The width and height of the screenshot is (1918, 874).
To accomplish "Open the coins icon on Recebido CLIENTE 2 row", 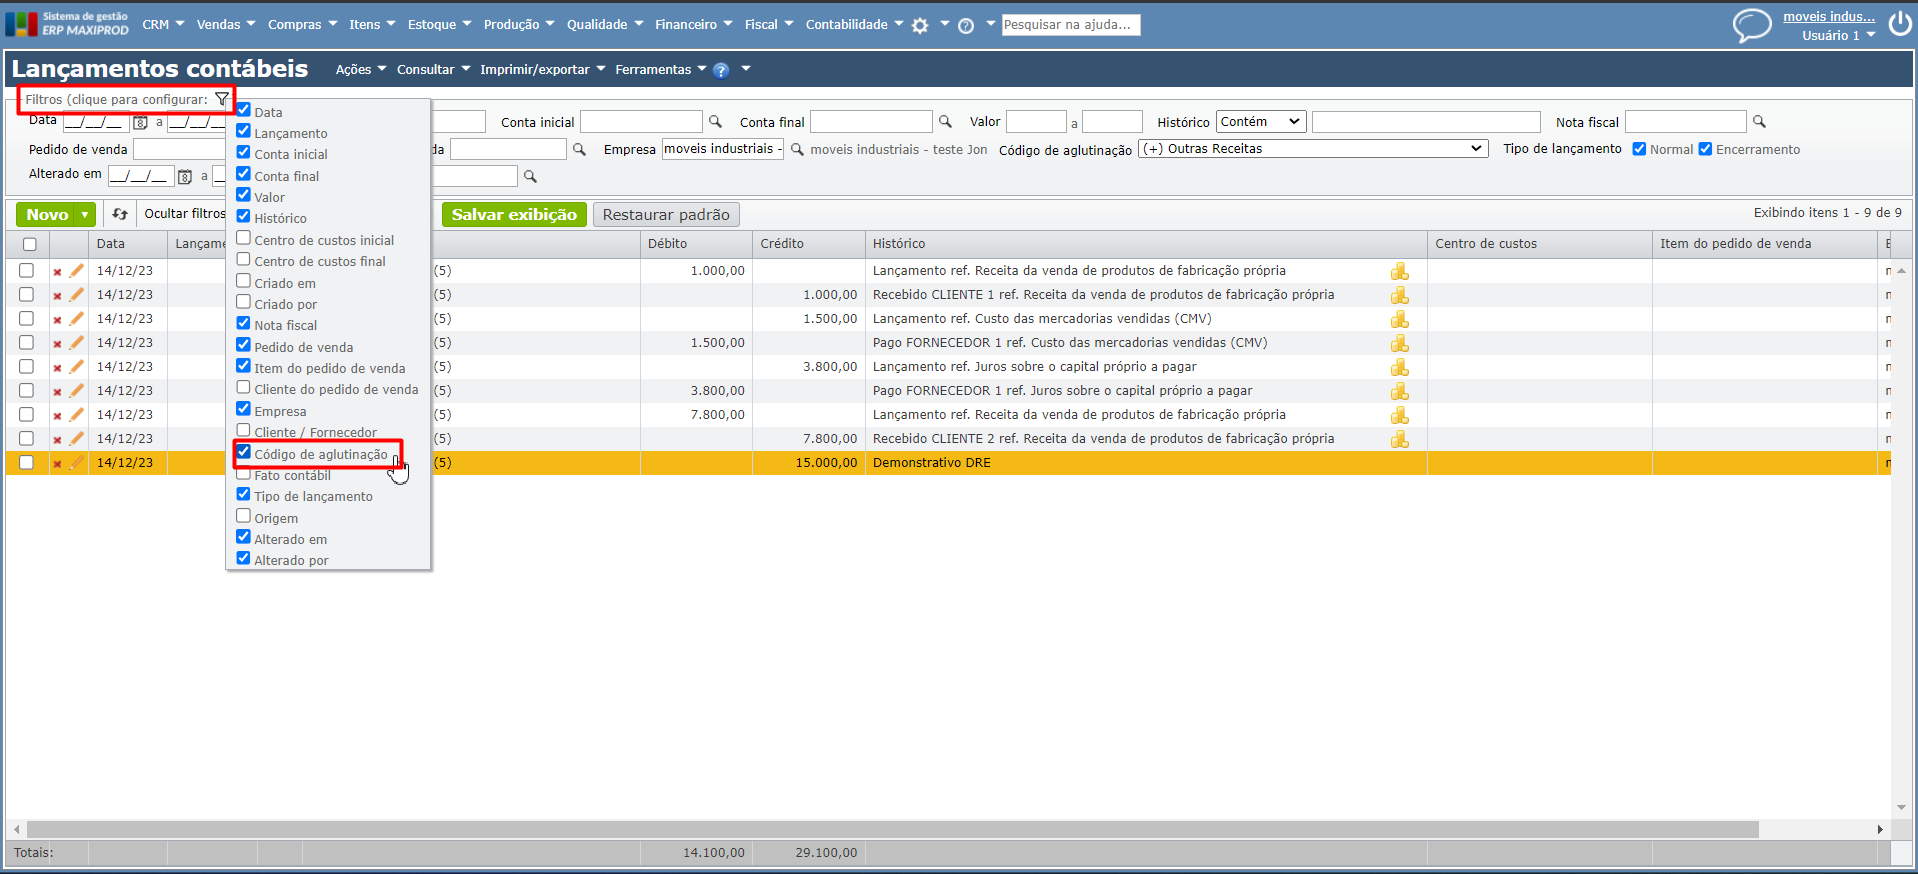I will (1400, 439).
